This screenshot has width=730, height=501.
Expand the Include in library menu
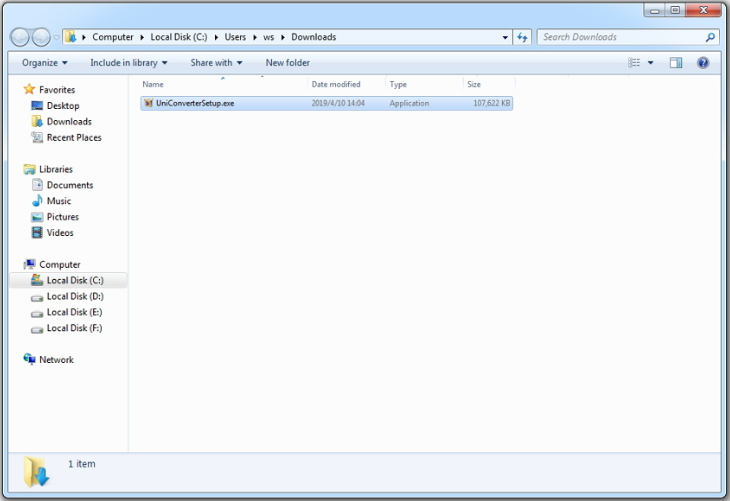coord(128,62)
